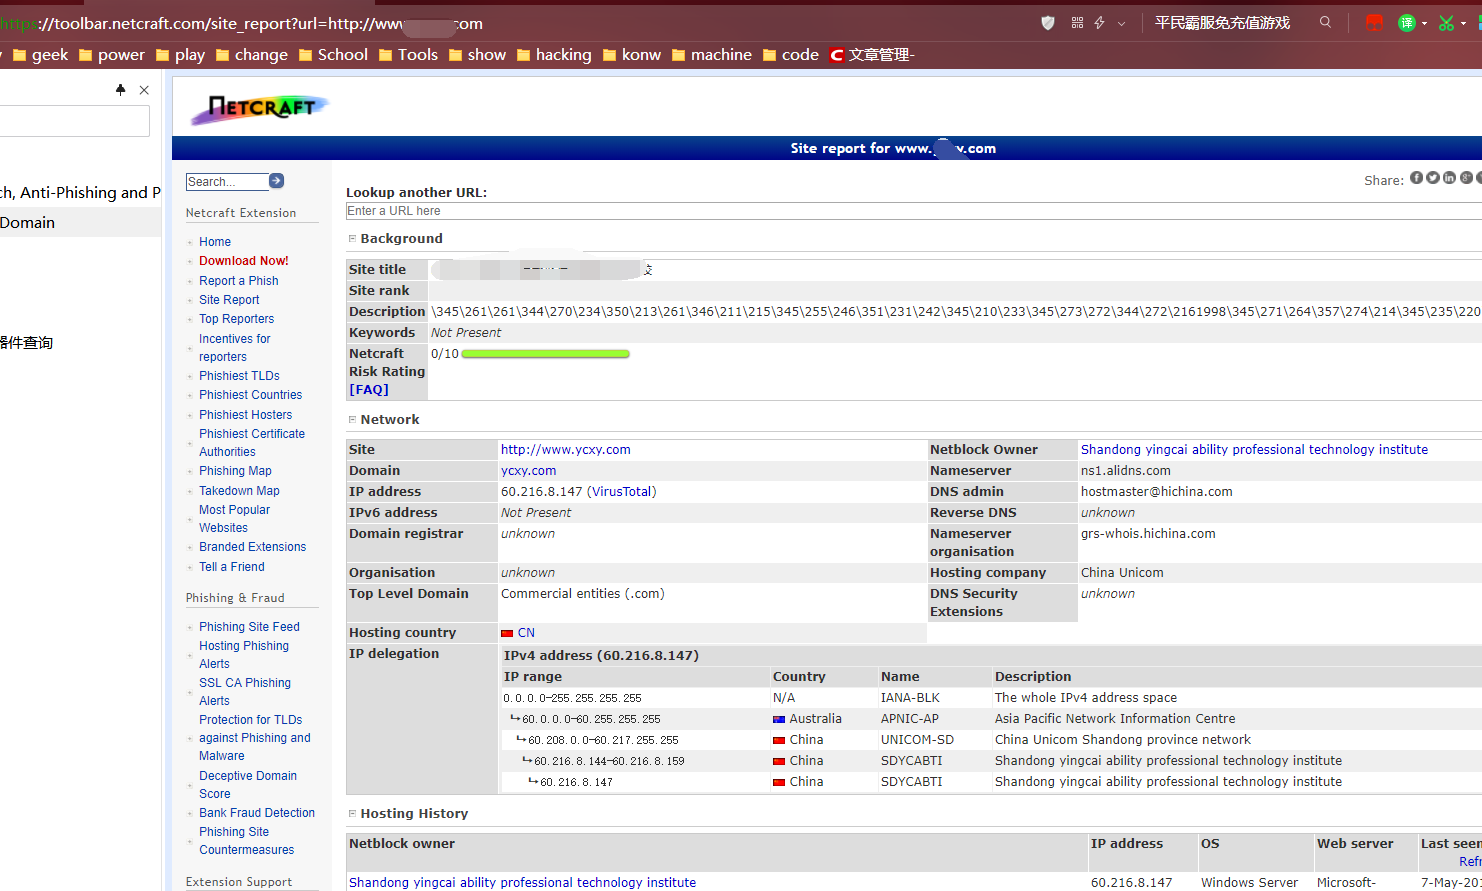Open Takedown Map link
1482x891 pixels.
pyautogui.click(x=239, y=490)
